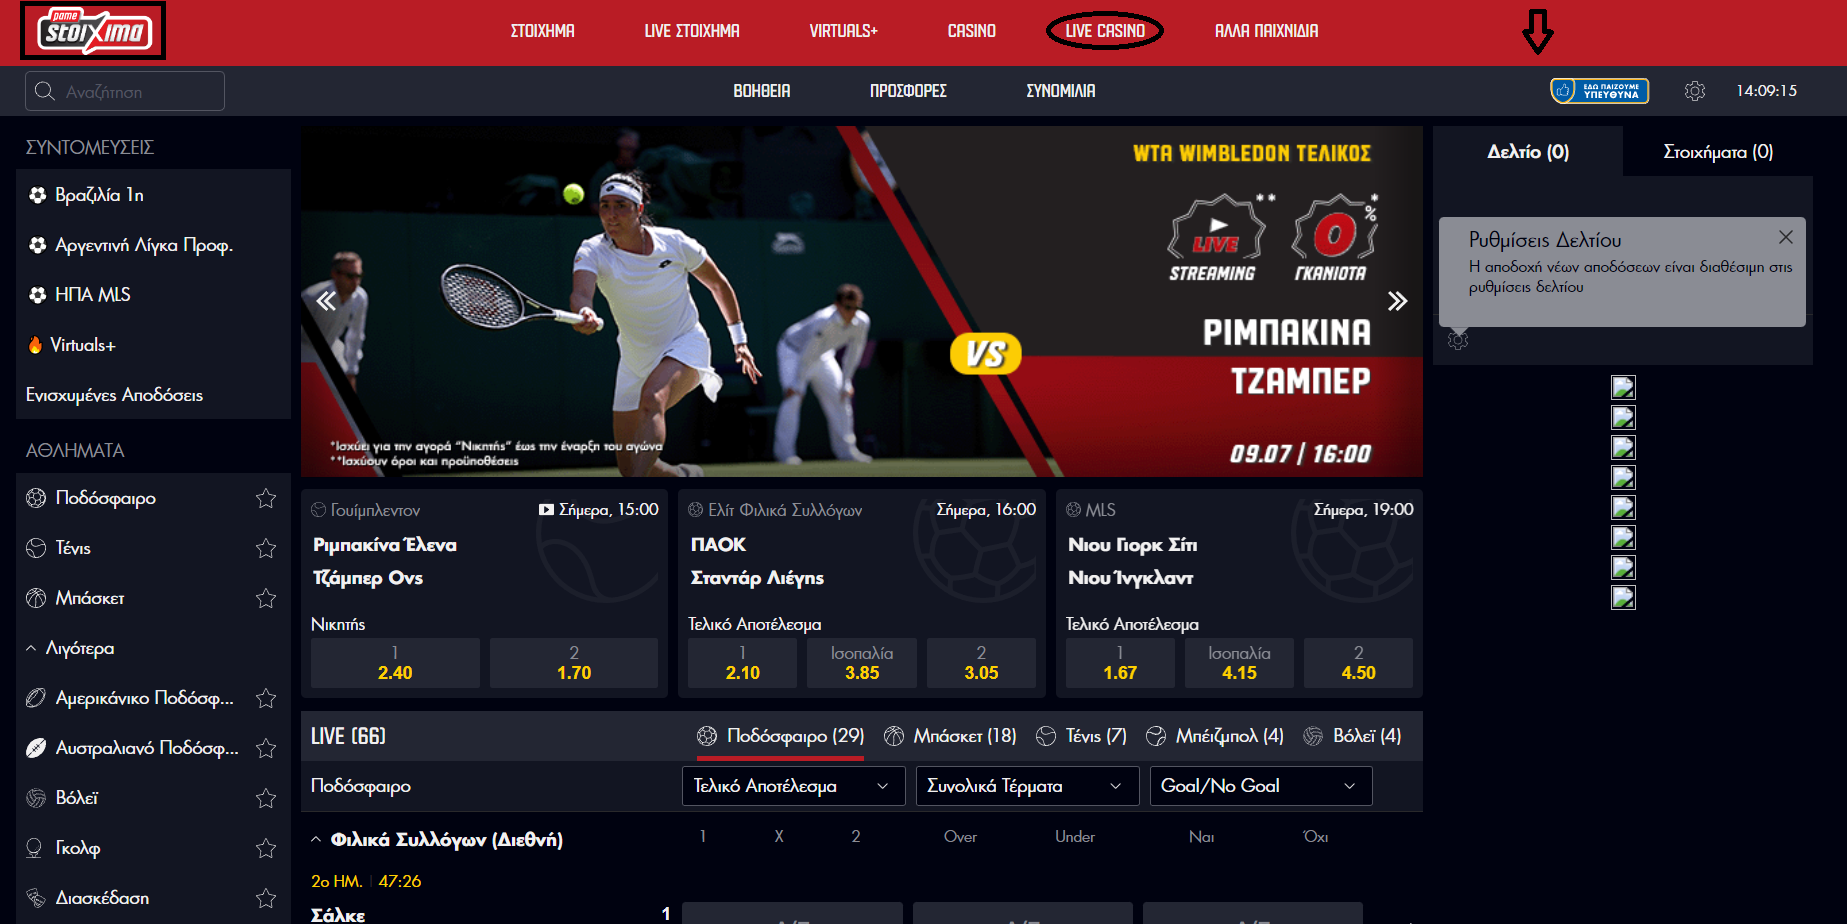This screenshot has width=1847, height=924.
Task: Toggle star for Αμερικάνικο Ποδόσφαιρο
Action: point(266,698)
